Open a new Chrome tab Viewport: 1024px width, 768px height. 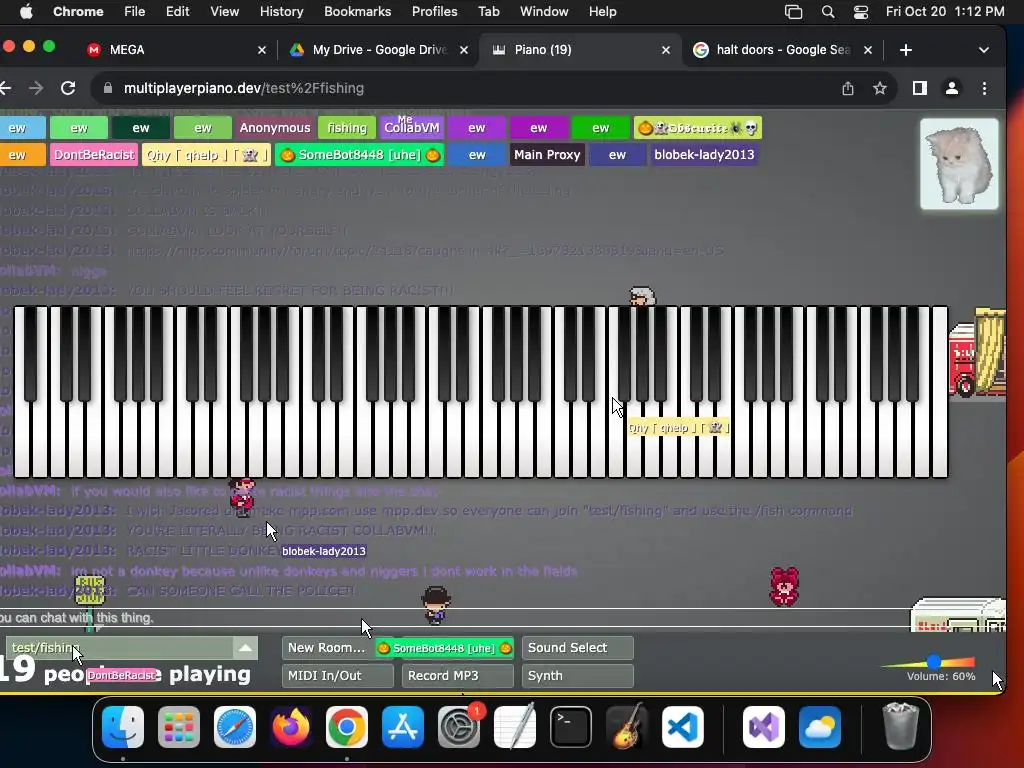[905, 50]
